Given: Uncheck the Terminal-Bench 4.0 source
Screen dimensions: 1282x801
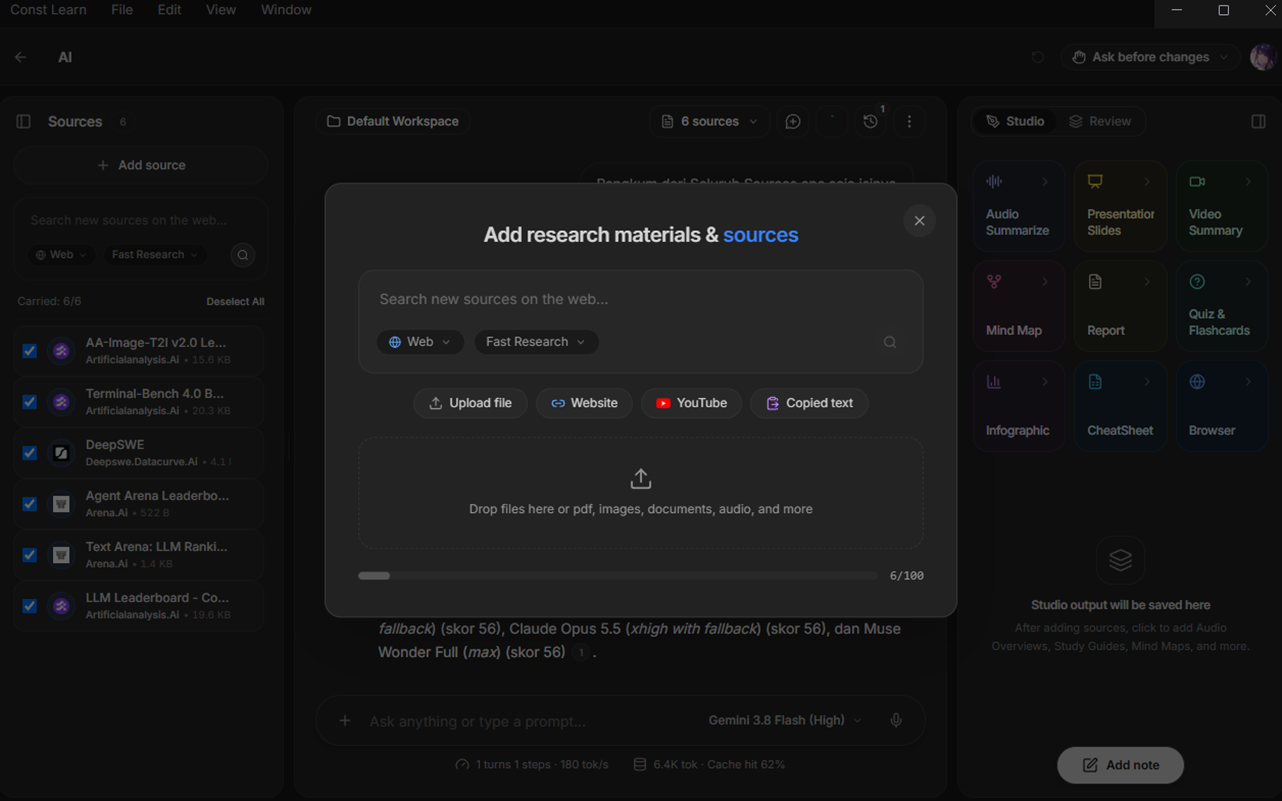Looking at the screenshot, I should tap(30, 402).
